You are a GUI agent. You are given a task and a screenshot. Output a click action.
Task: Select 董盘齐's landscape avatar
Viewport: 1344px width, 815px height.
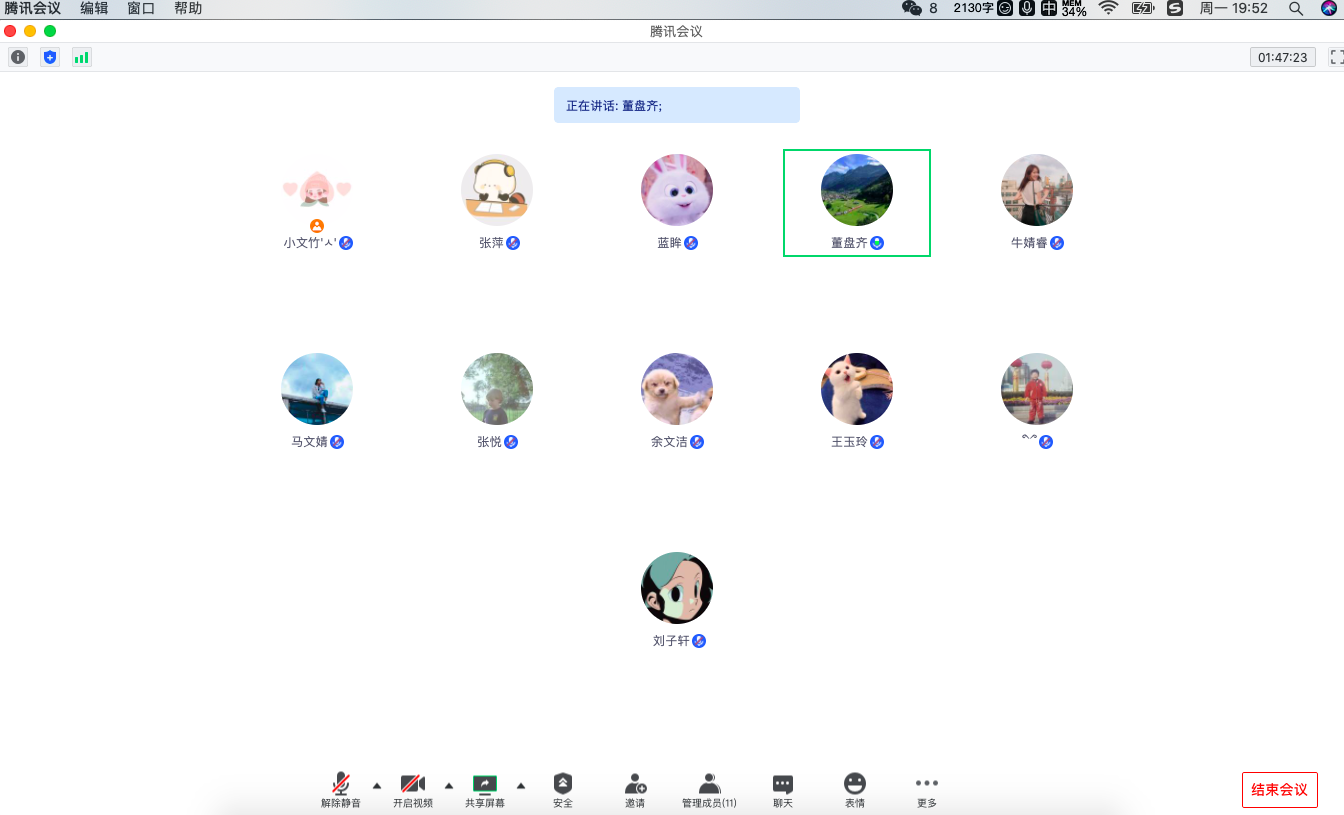point(857,190)
